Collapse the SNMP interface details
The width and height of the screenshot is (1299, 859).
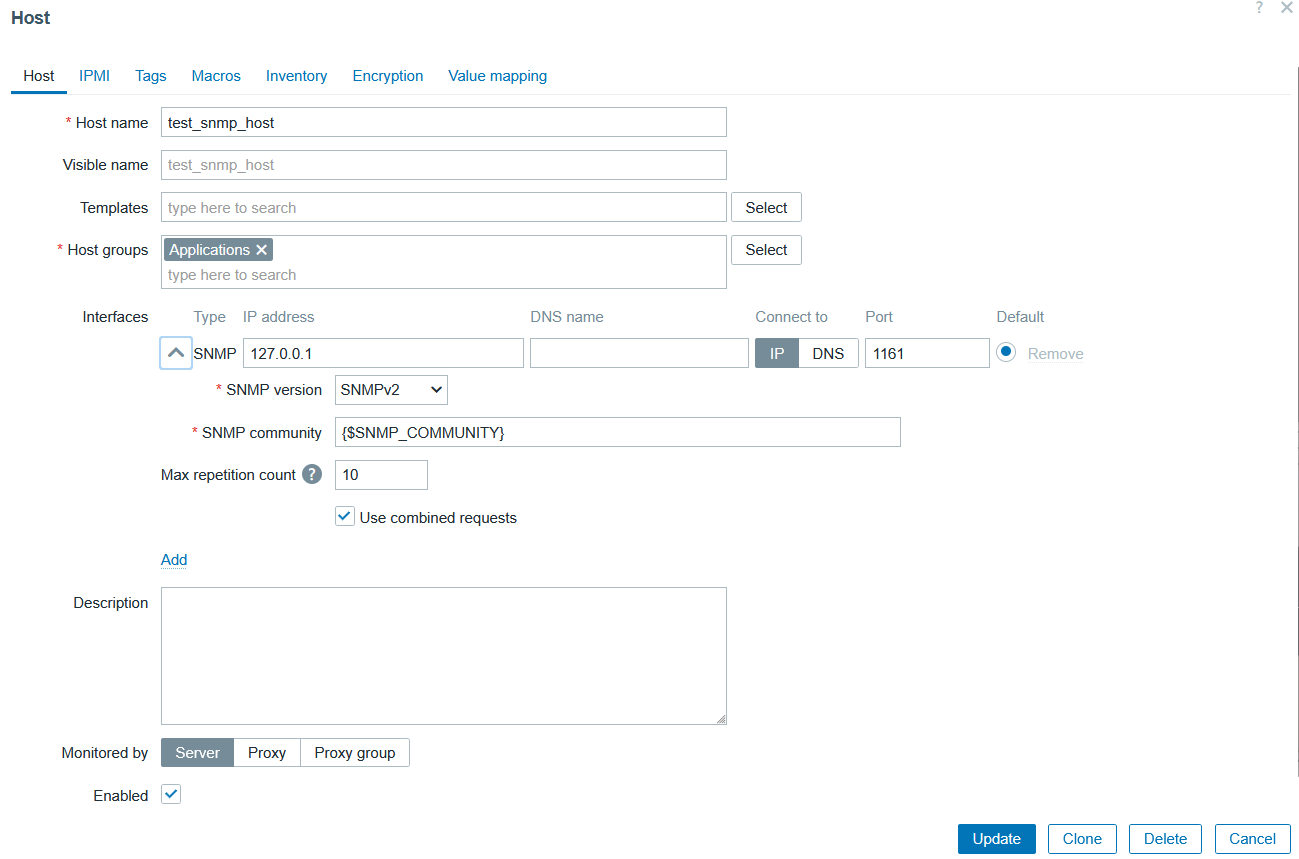175,353
